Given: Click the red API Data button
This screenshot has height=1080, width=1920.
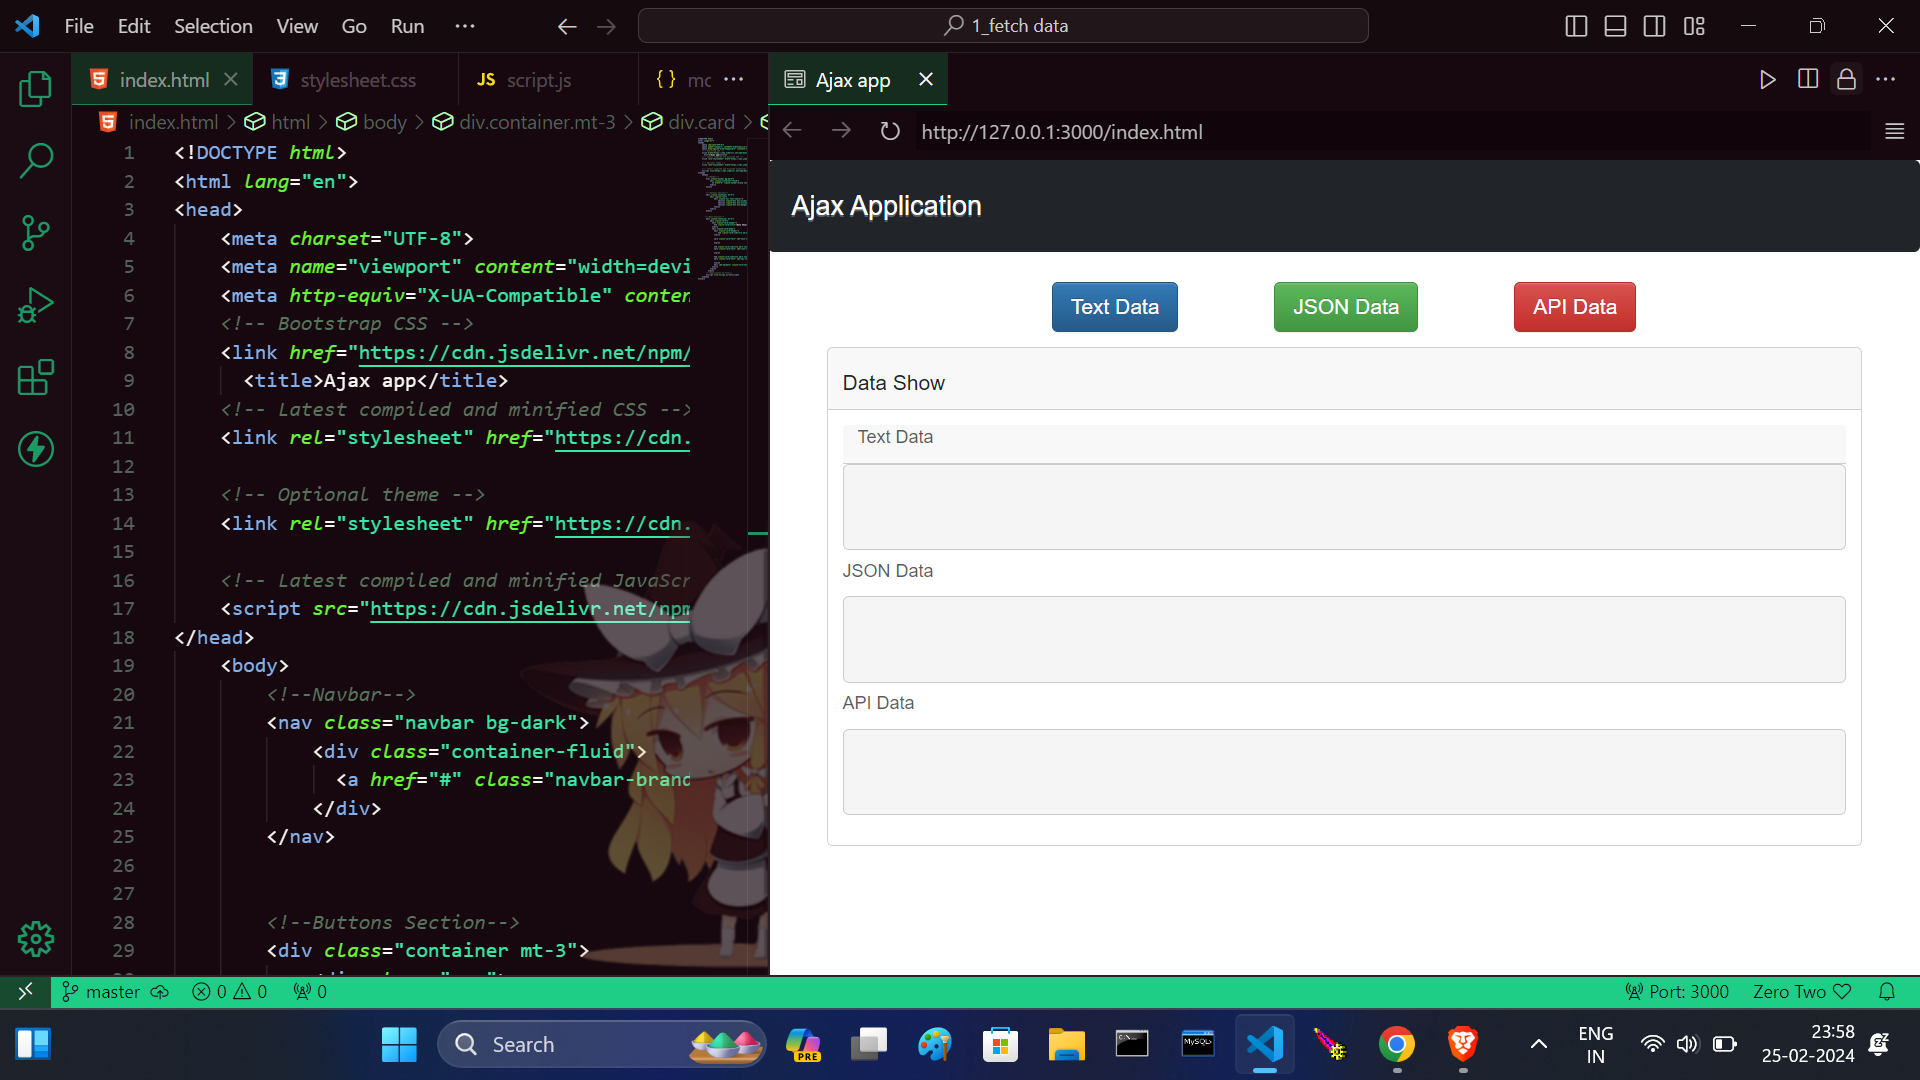Looking at the screenshot, I should [1574, 307].
